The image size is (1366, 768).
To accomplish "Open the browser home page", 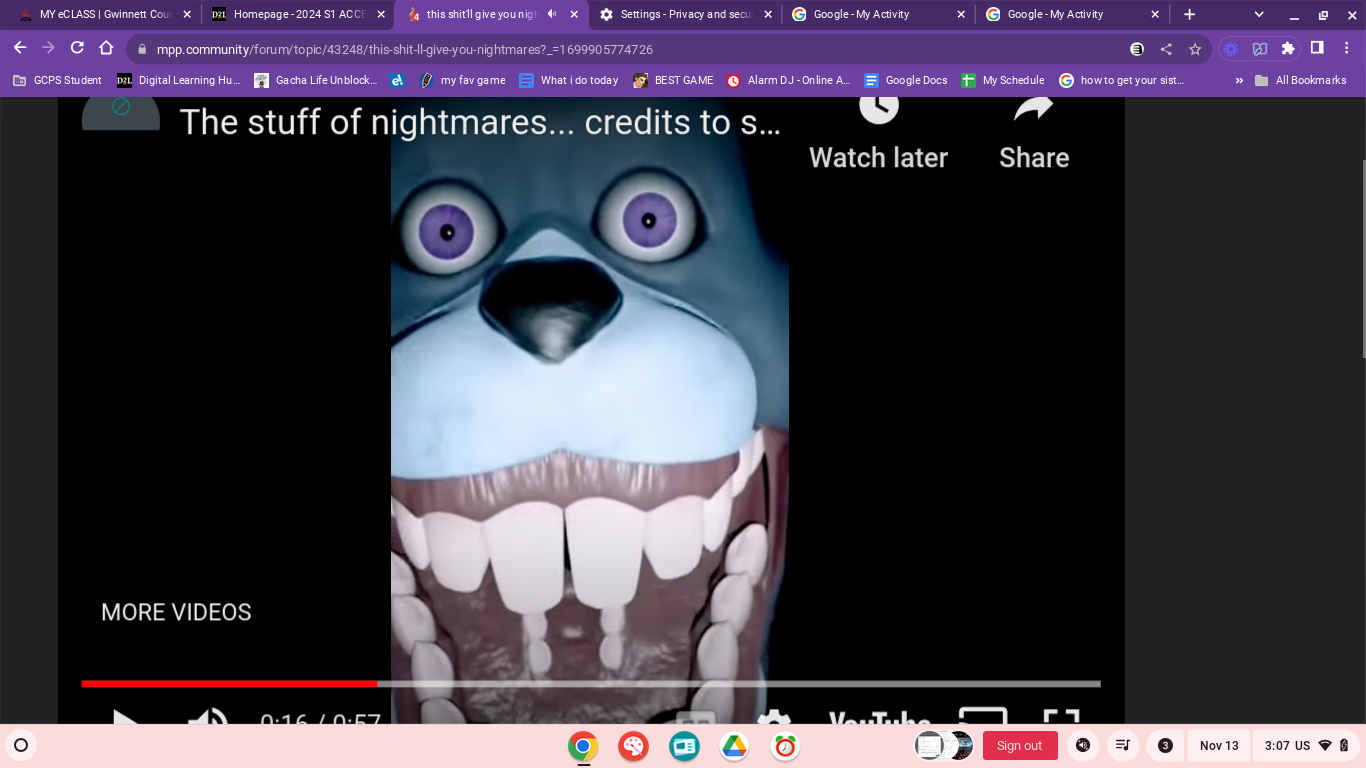I will [106, 48].
